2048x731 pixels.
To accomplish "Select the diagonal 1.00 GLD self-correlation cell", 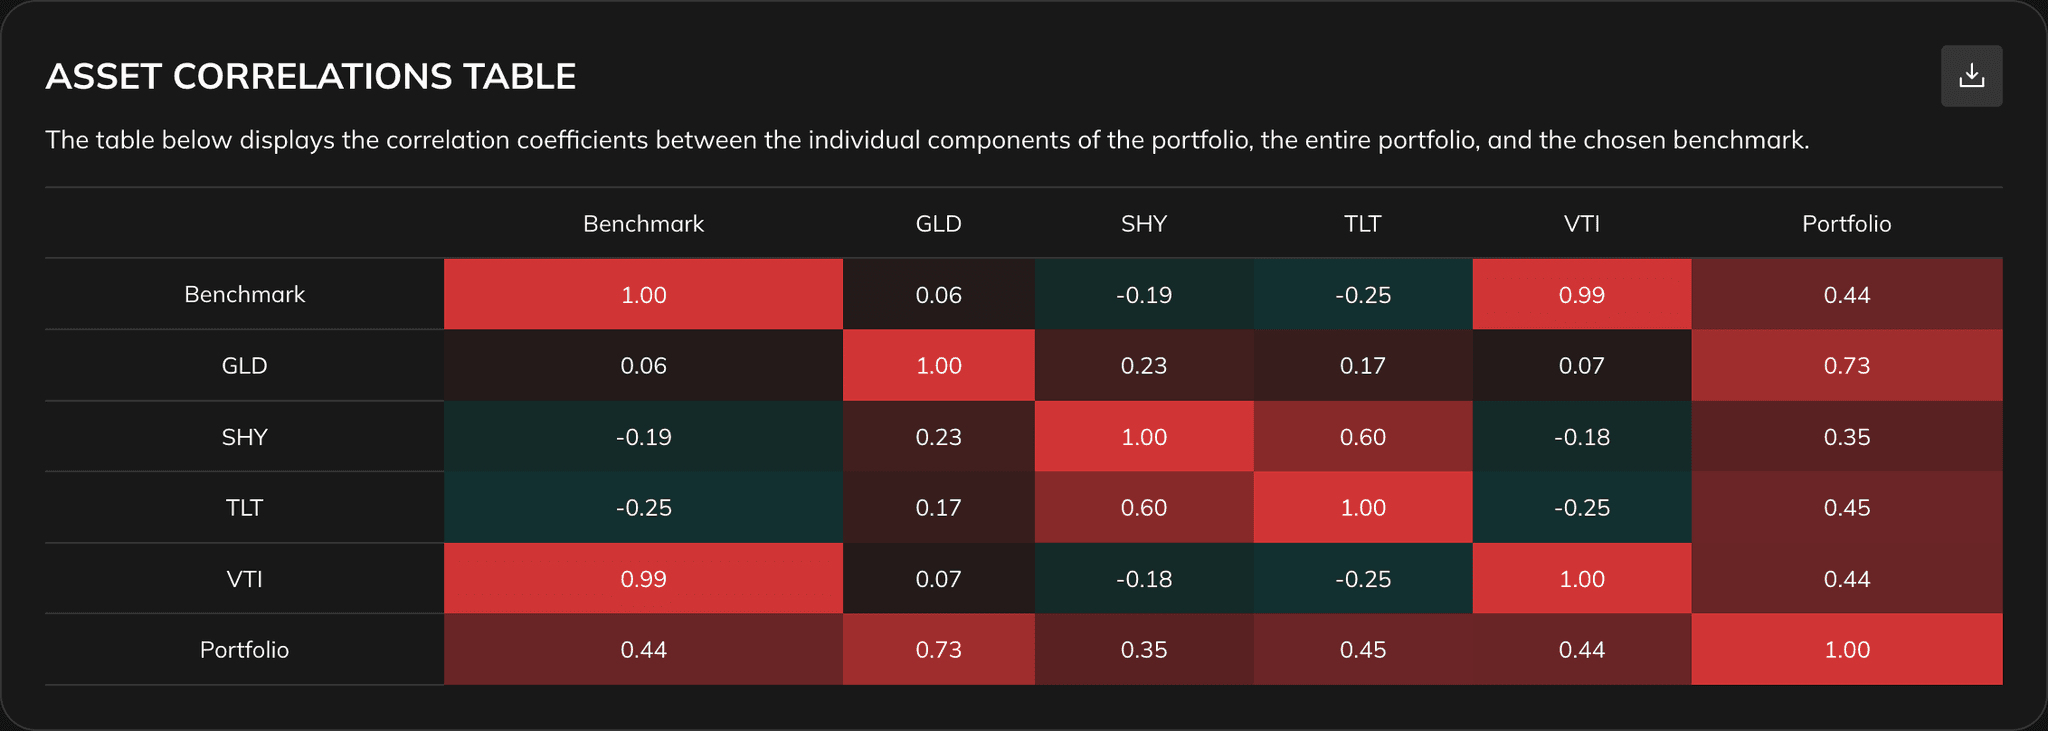I will click(x=939, y=365).
